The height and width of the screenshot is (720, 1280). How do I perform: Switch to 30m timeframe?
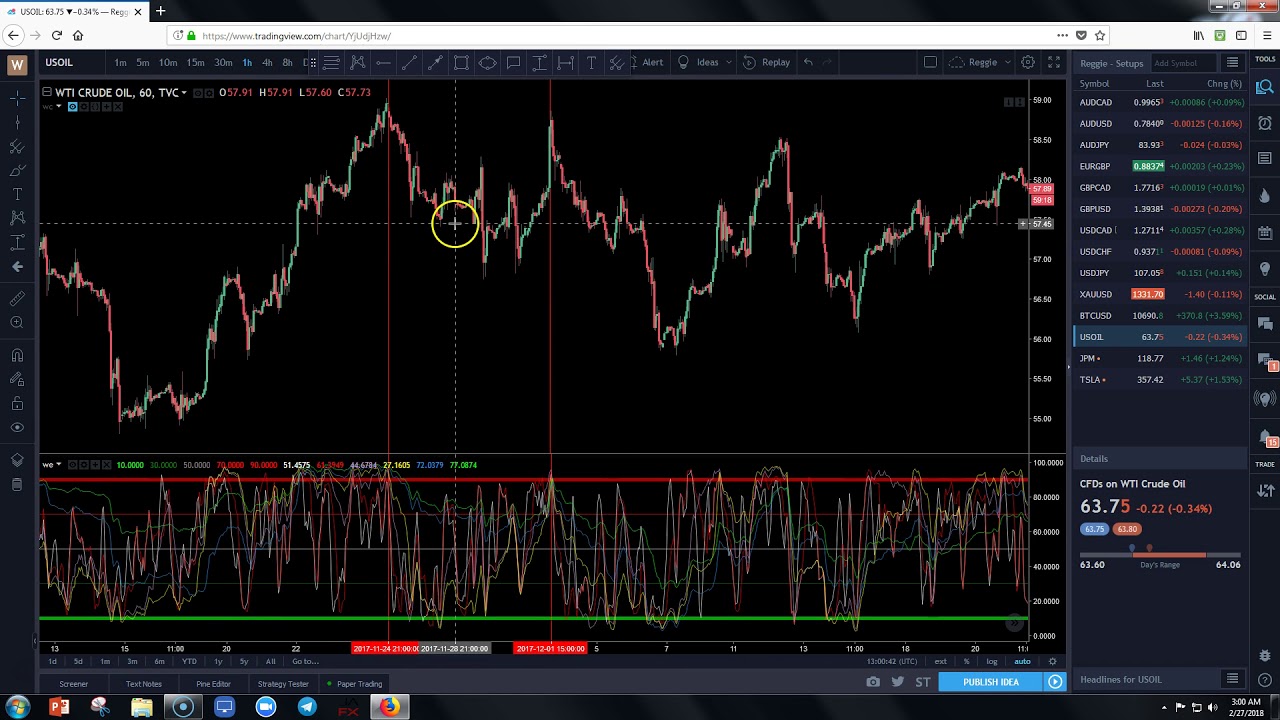pos(223,62)
